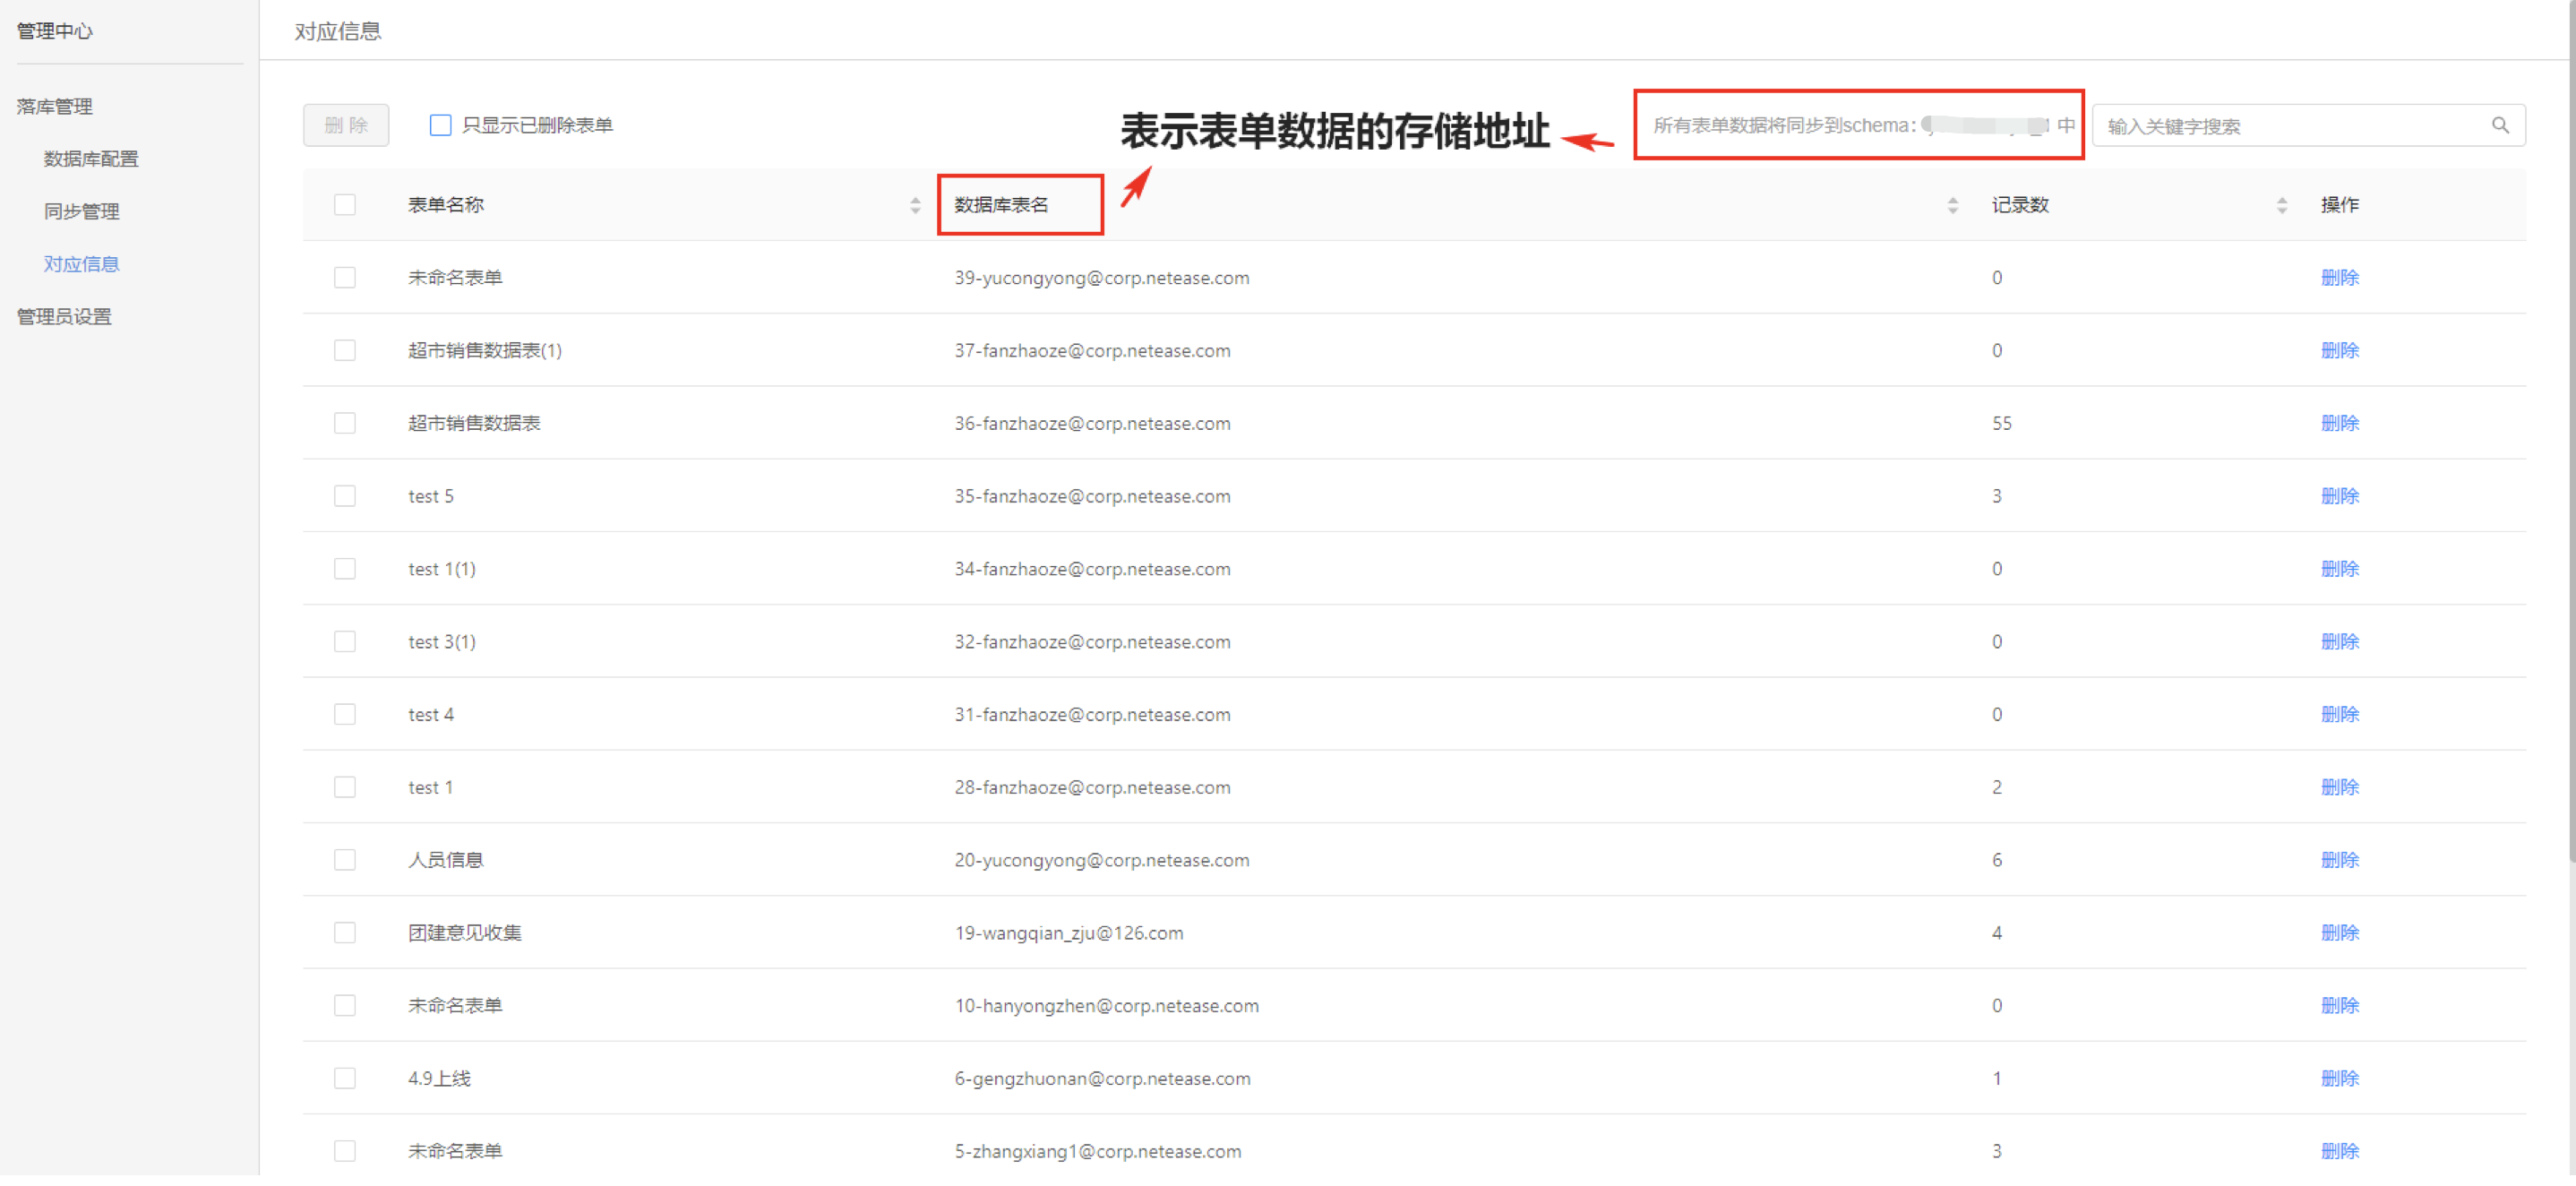Tick the select-all checkbox in the table header
The height and width of the screenshot is (1186, 2576).
click(345, 205)
